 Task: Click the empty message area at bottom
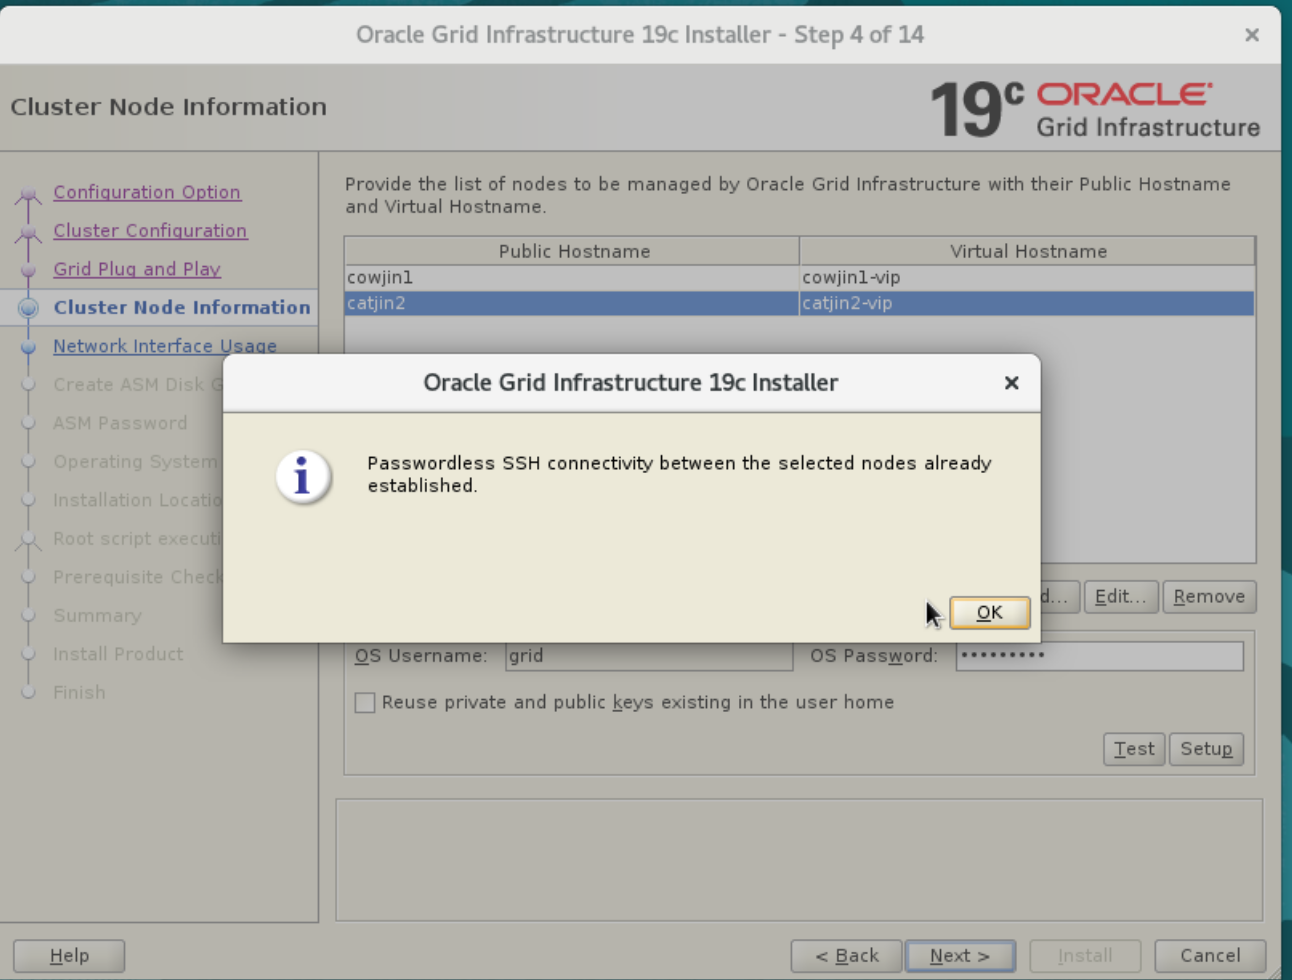[799, 860]
